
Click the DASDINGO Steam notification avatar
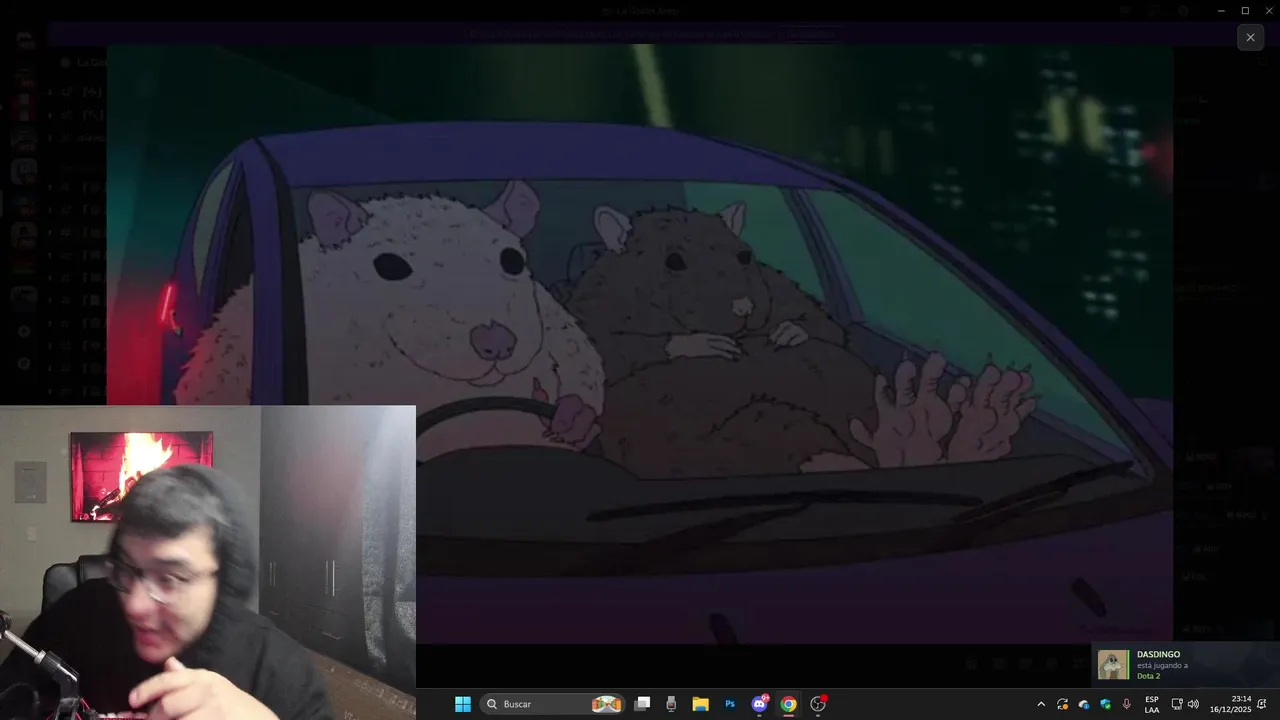tap(1113, 665)
